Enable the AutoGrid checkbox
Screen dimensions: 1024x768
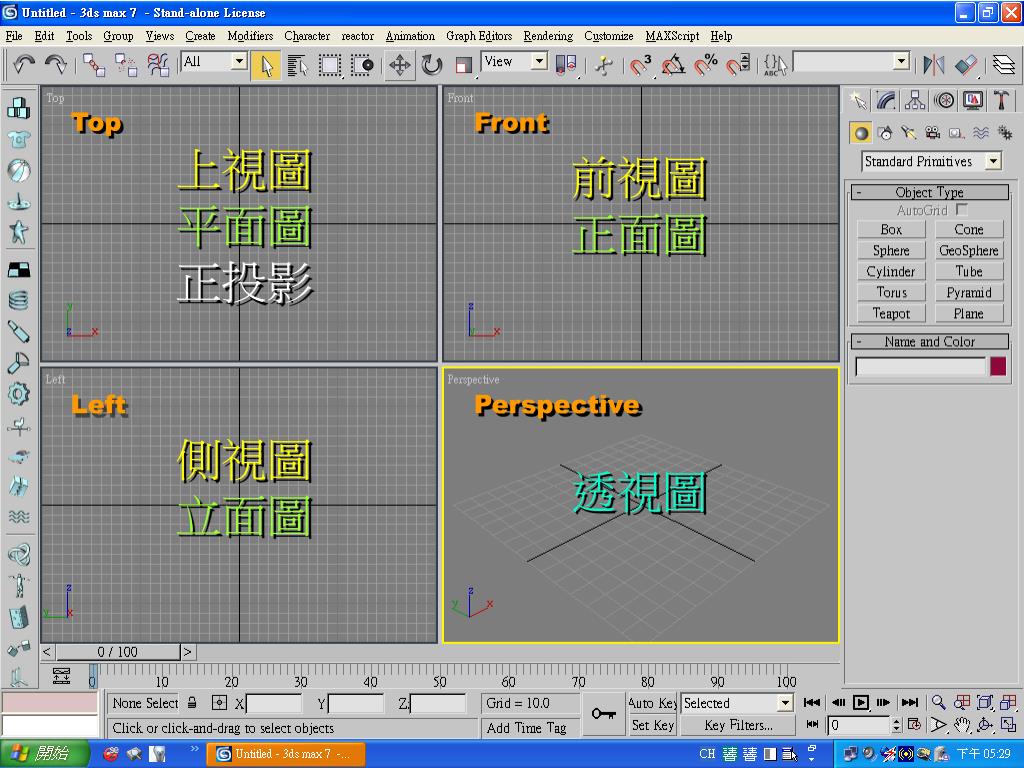pyautogui.click(x=961, y=210)
